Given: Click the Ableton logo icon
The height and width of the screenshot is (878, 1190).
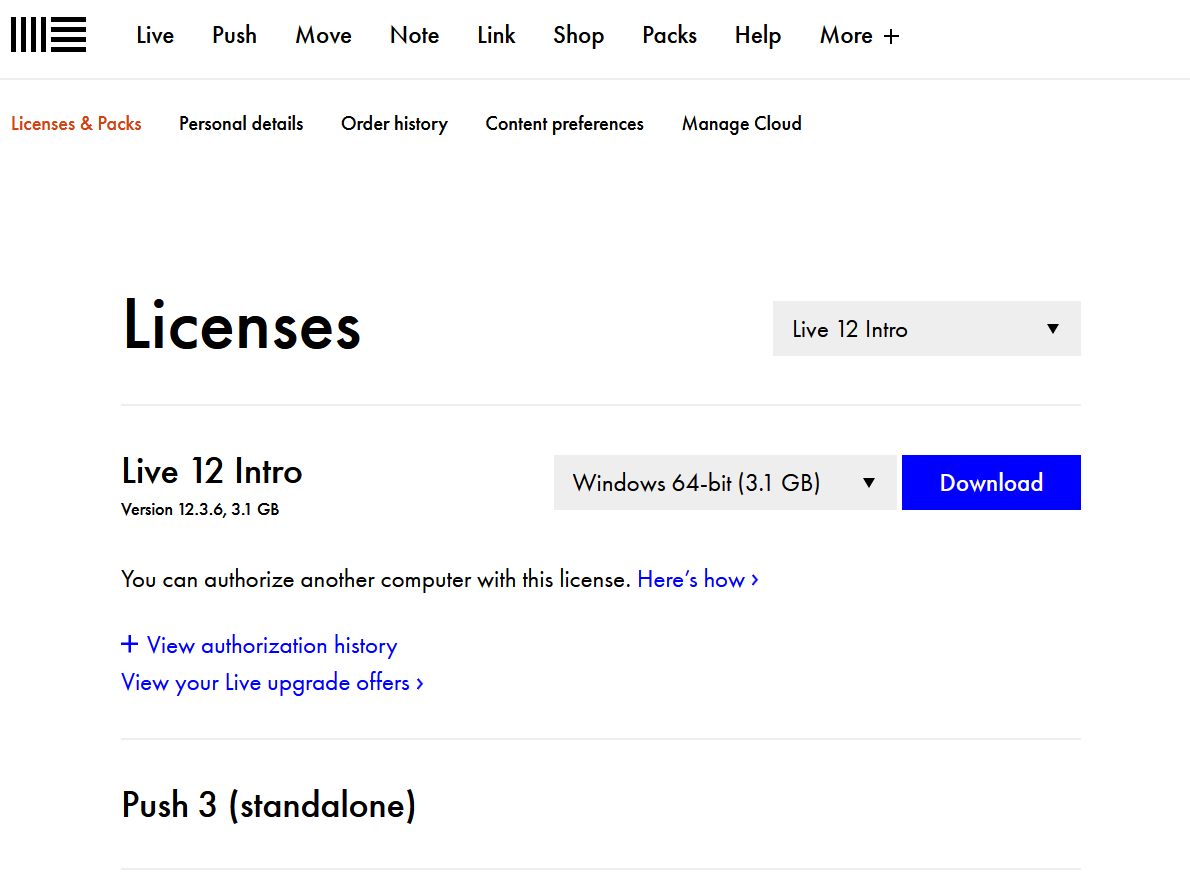Looking at the screenshot, I should [x=48, y=35].
